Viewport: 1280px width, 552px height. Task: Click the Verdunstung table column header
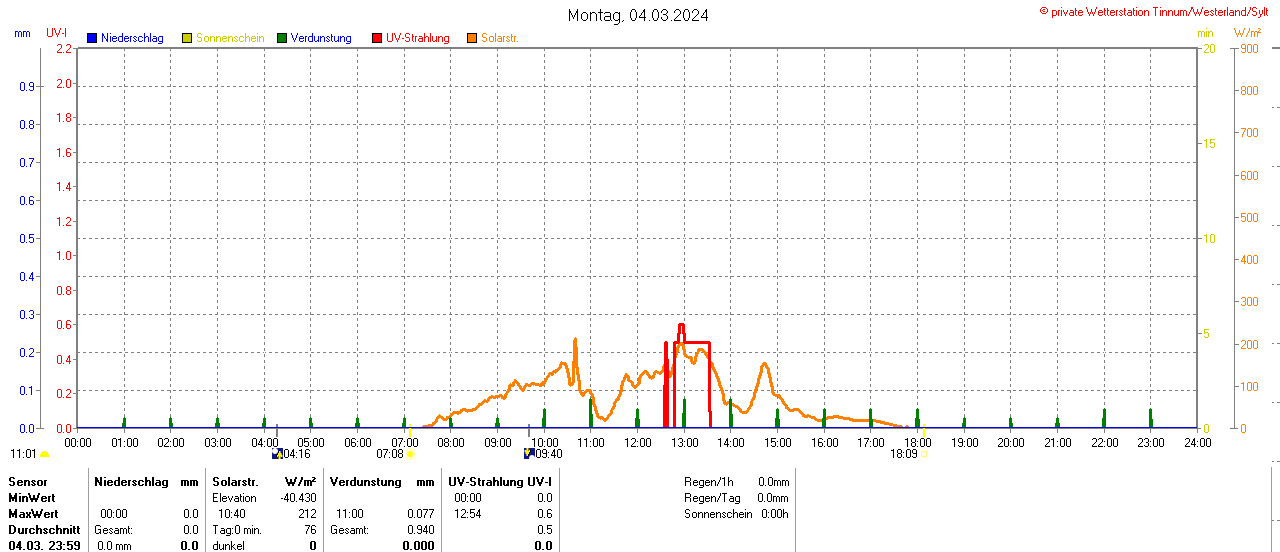pos(365,482)
